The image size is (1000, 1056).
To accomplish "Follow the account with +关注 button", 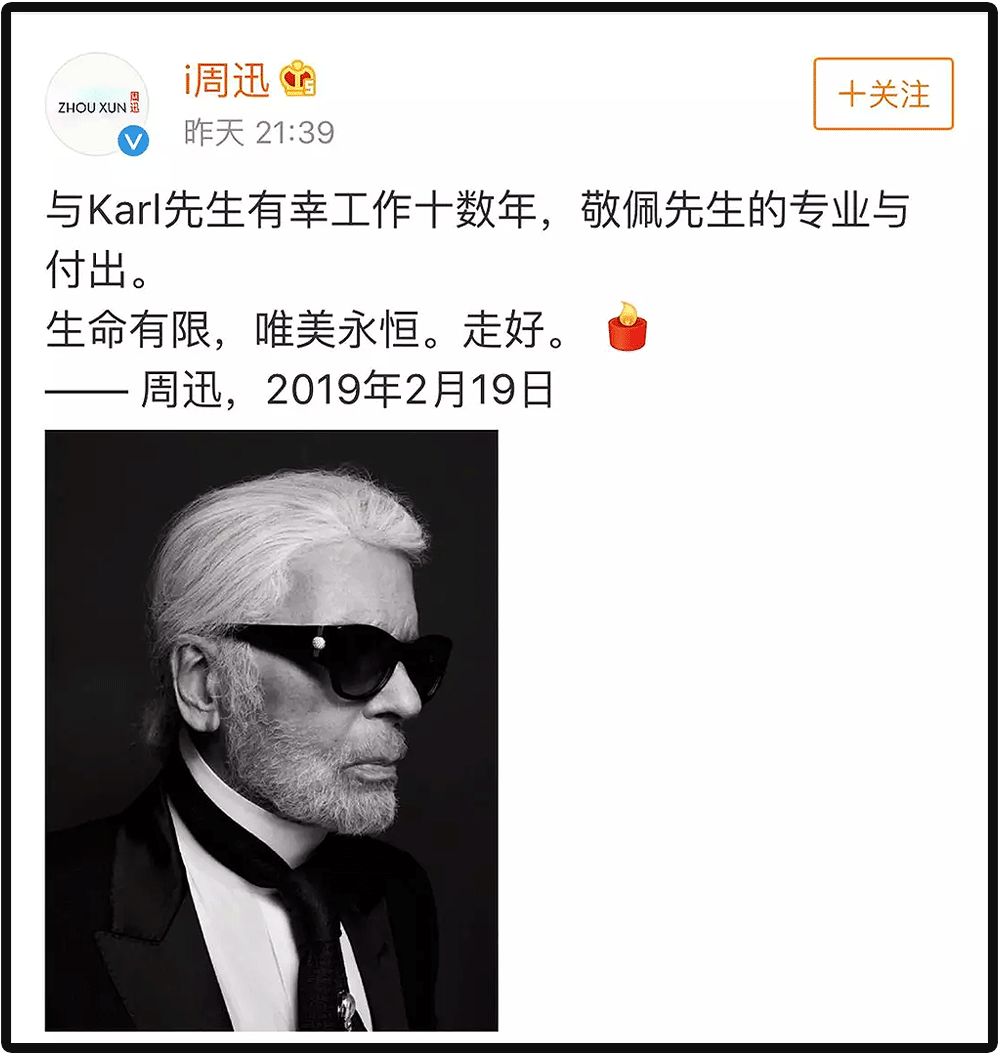I will 884,94.
